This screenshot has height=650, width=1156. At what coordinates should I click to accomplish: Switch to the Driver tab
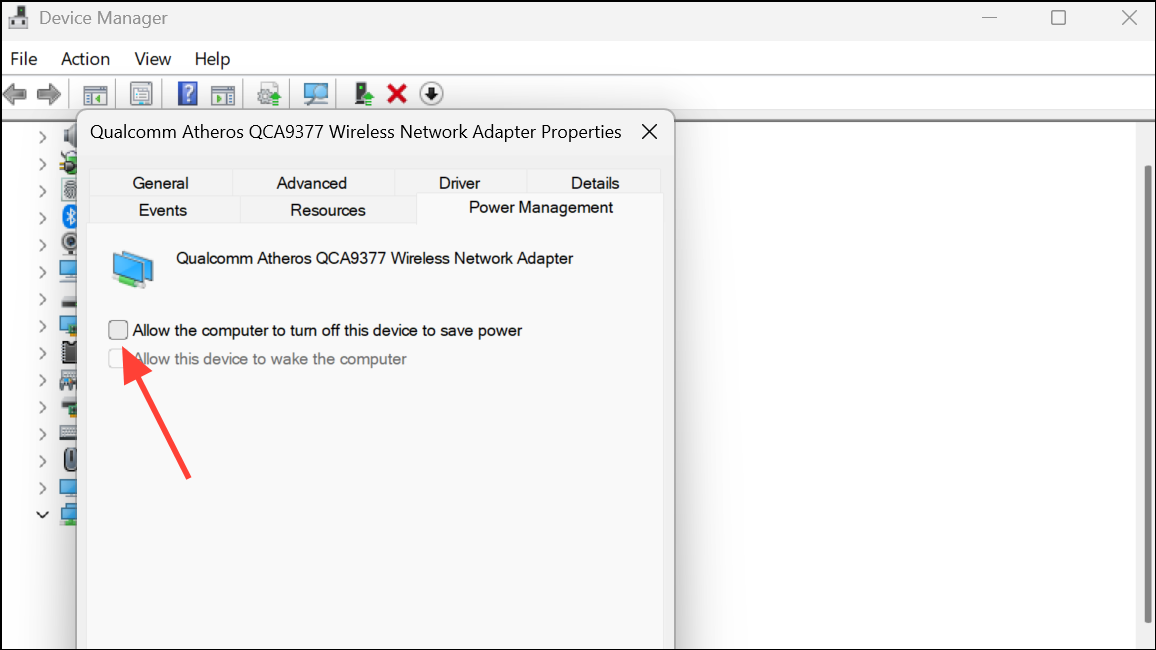coord(459,183)
